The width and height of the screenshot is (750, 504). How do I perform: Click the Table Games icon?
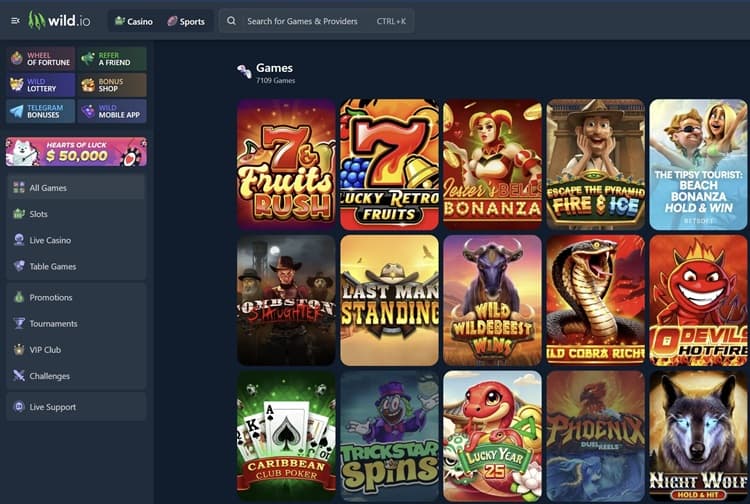[x=19, y=266]
